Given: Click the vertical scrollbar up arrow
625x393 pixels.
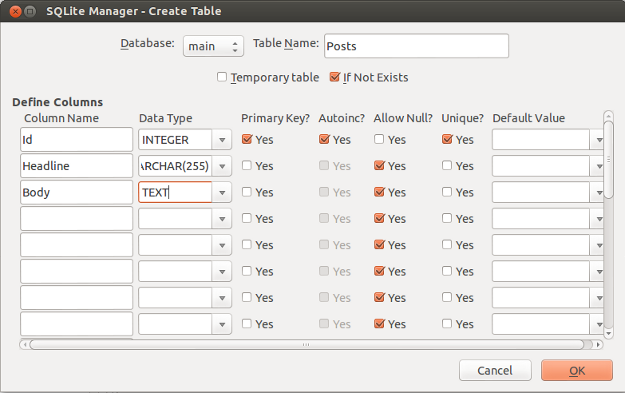Looking at the screenshot, I should point(608,116).
